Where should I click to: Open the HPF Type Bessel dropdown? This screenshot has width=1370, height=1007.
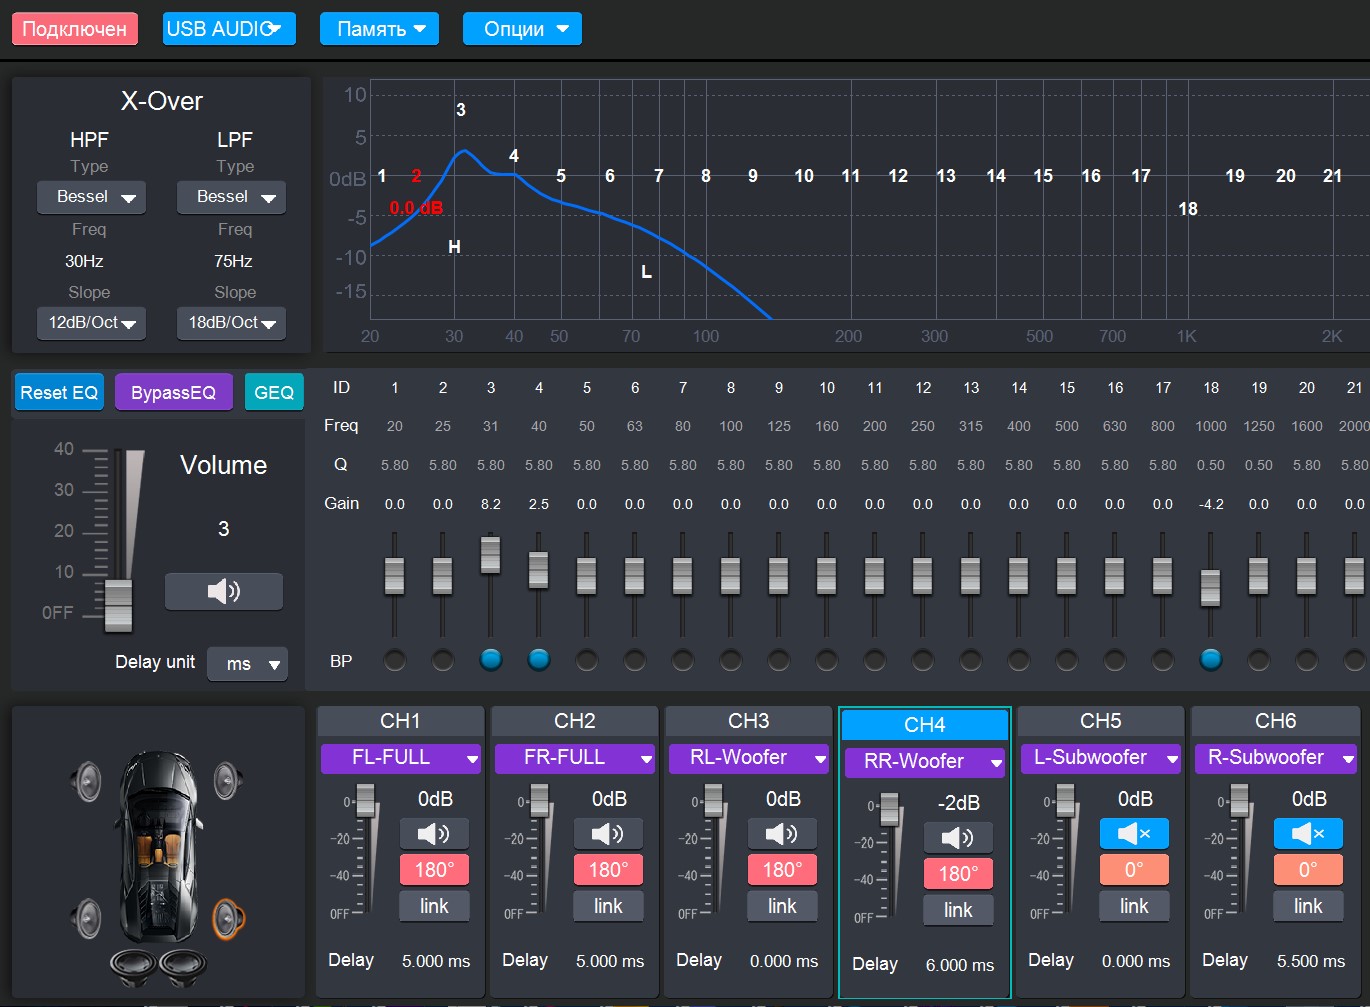pyautogui.click(x=91, y=197)
